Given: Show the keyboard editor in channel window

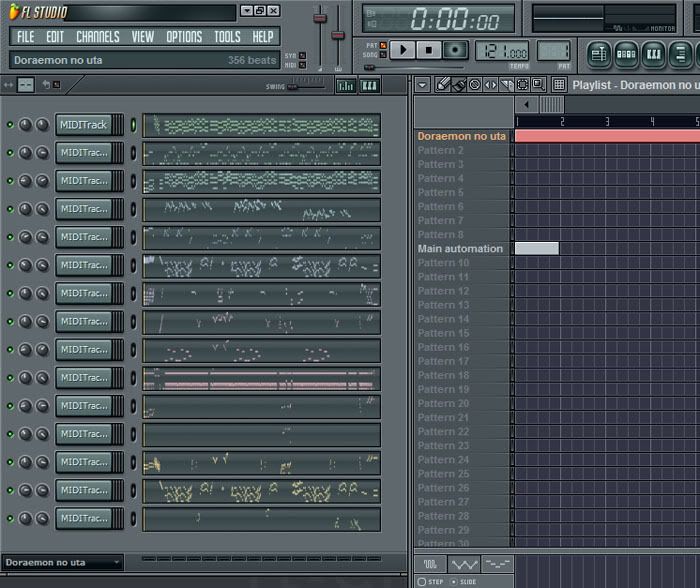Looking at the screenshot, I should pos(369,85).
